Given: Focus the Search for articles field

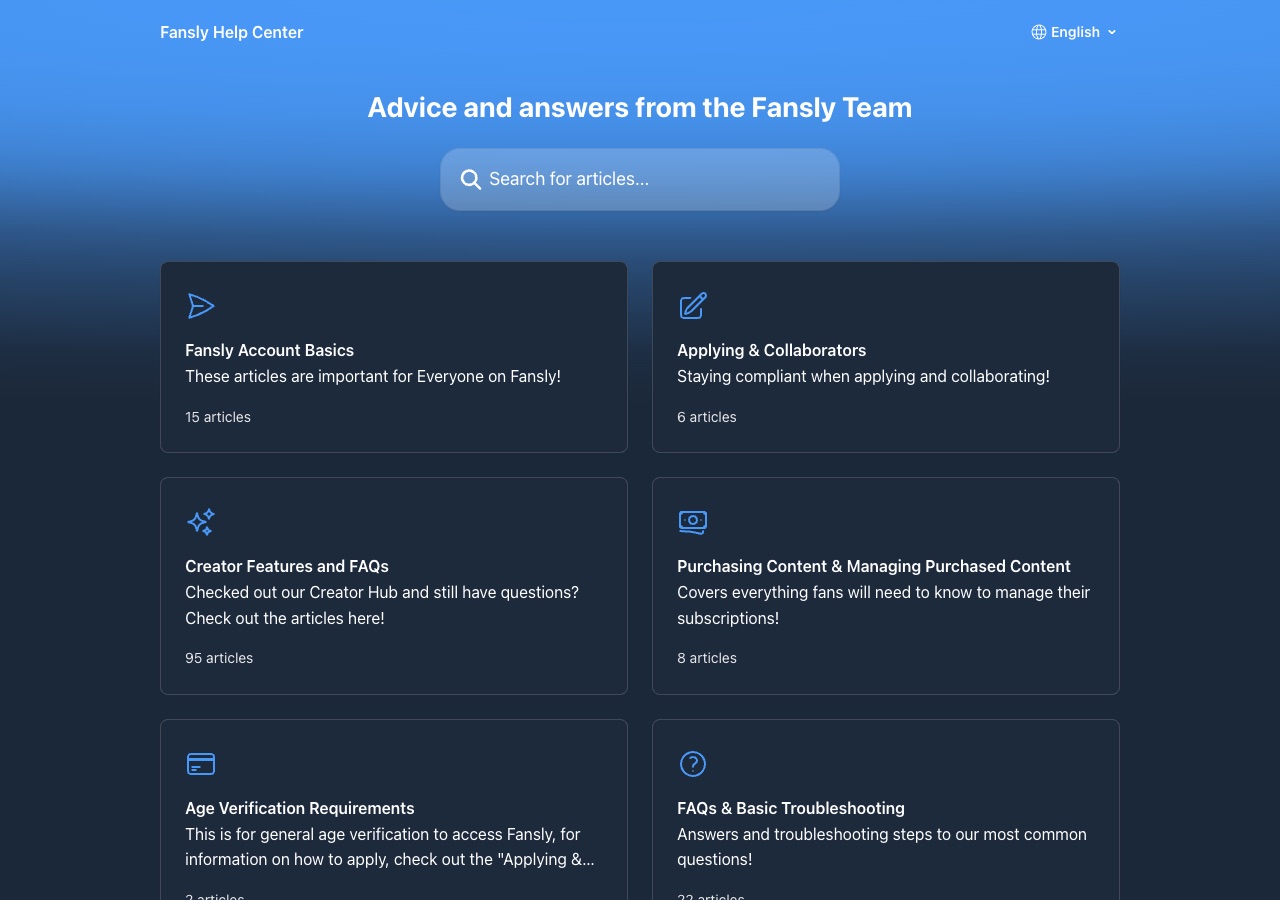Looking at the screenshot, I should pyautogui.click(x=640, y=180).
